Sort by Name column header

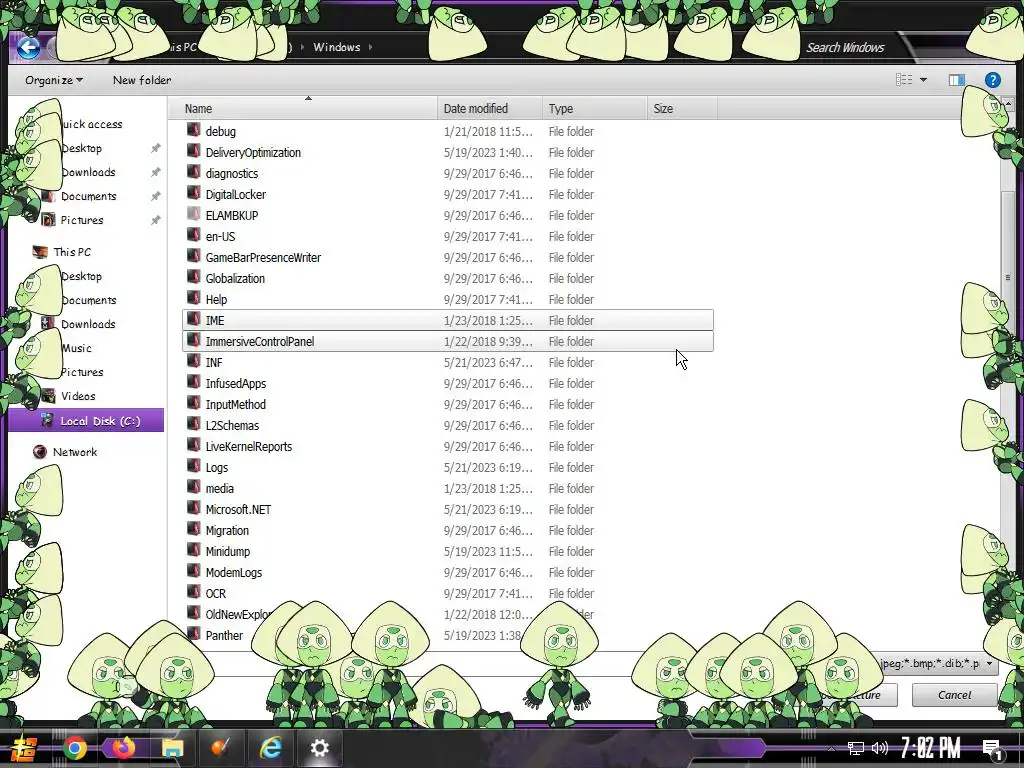(x=302, y=108)
